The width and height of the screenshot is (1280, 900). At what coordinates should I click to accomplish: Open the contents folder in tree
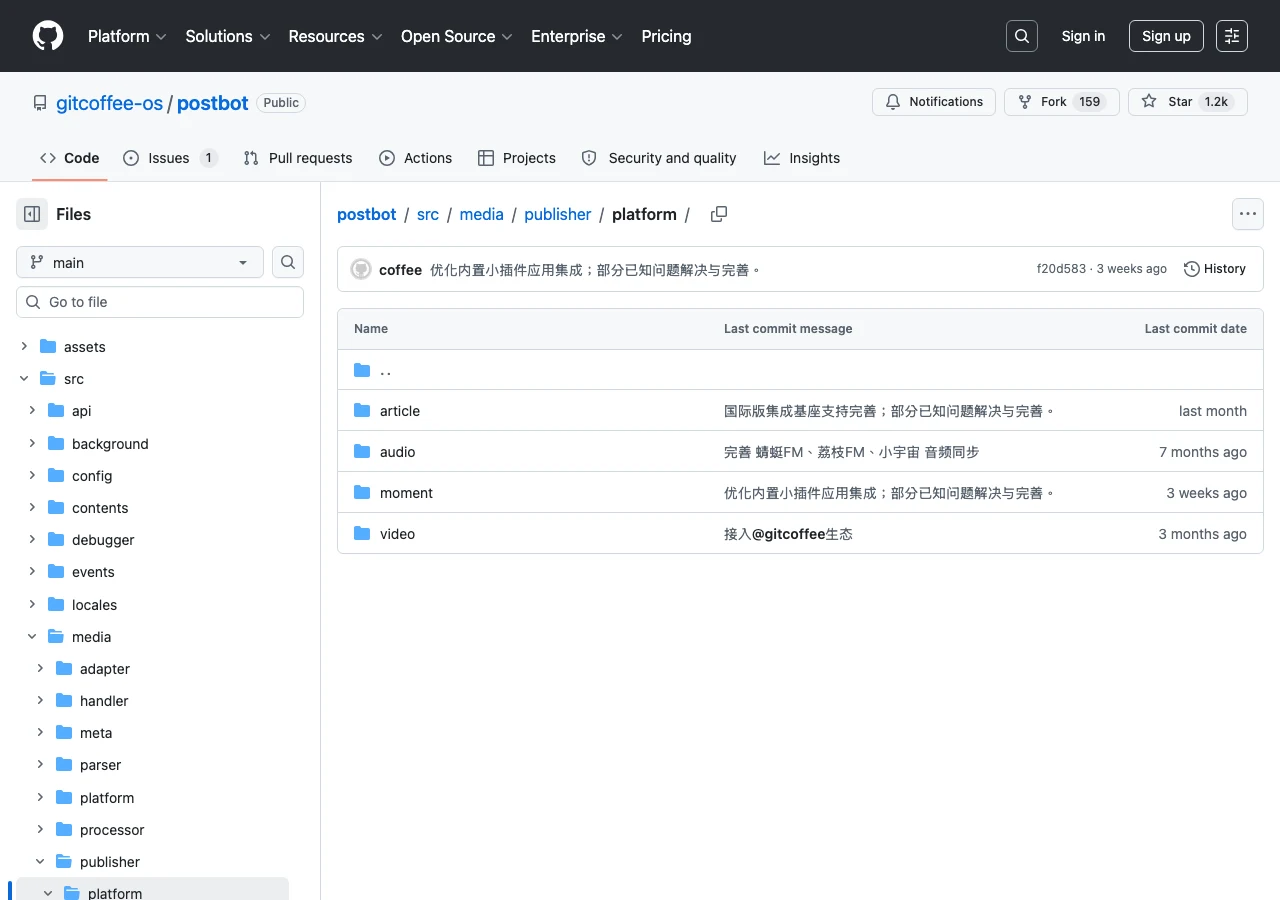tap(100, 508)
